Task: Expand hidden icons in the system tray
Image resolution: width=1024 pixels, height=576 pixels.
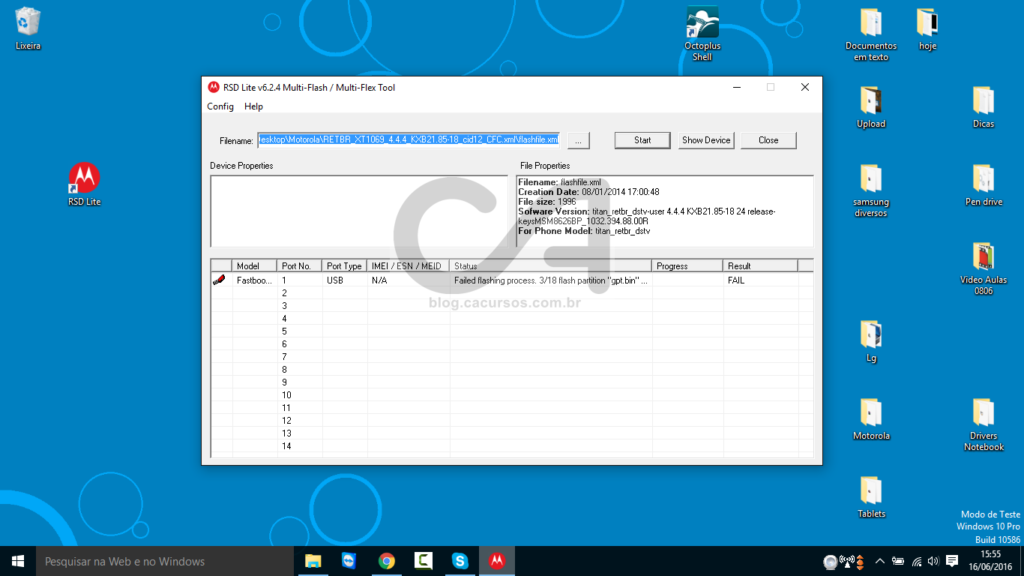Action: tap(879, 561)
